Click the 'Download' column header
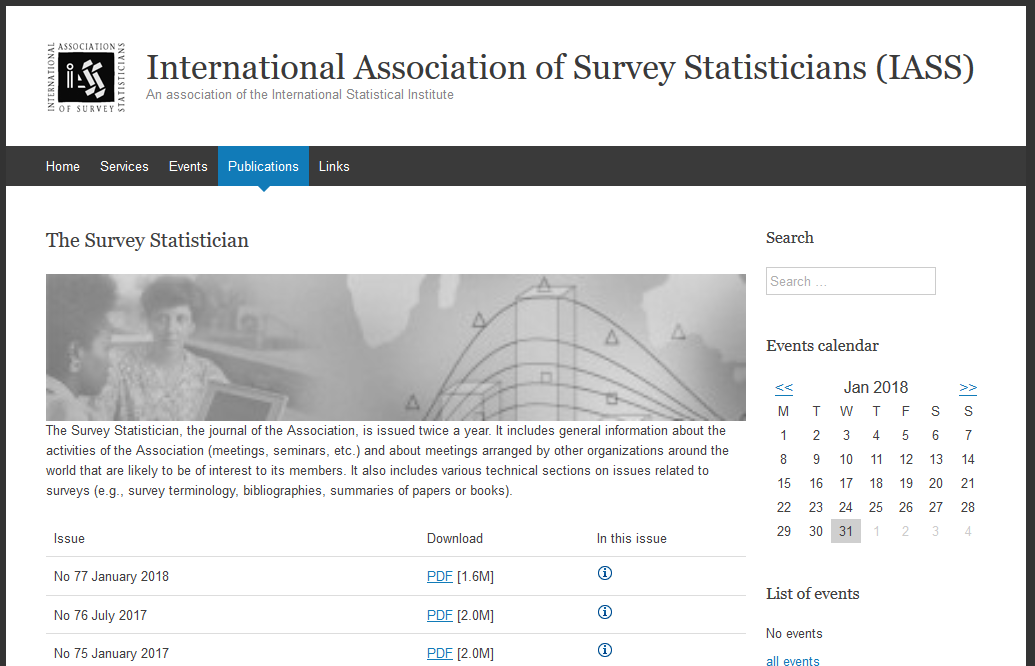 pos(455,539)
